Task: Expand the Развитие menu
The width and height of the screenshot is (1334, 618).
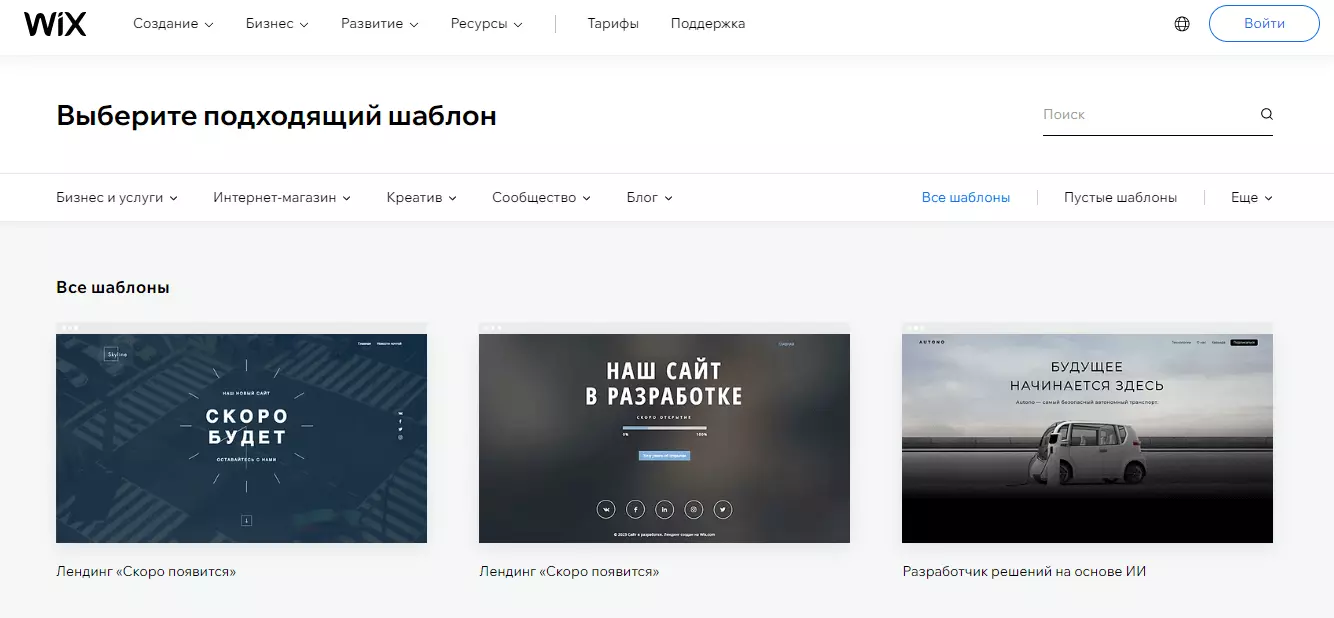Action: pyautogui.click(x=379, y=24)
